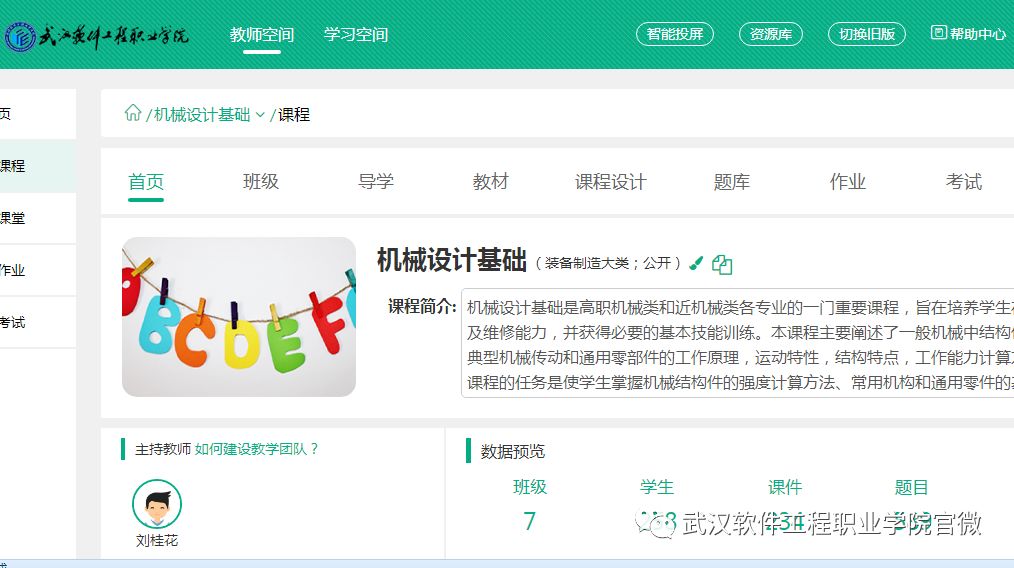Click the 智能投屏 button
The width and height of the screenshot is (1014, 568).
tap(675, 34)
